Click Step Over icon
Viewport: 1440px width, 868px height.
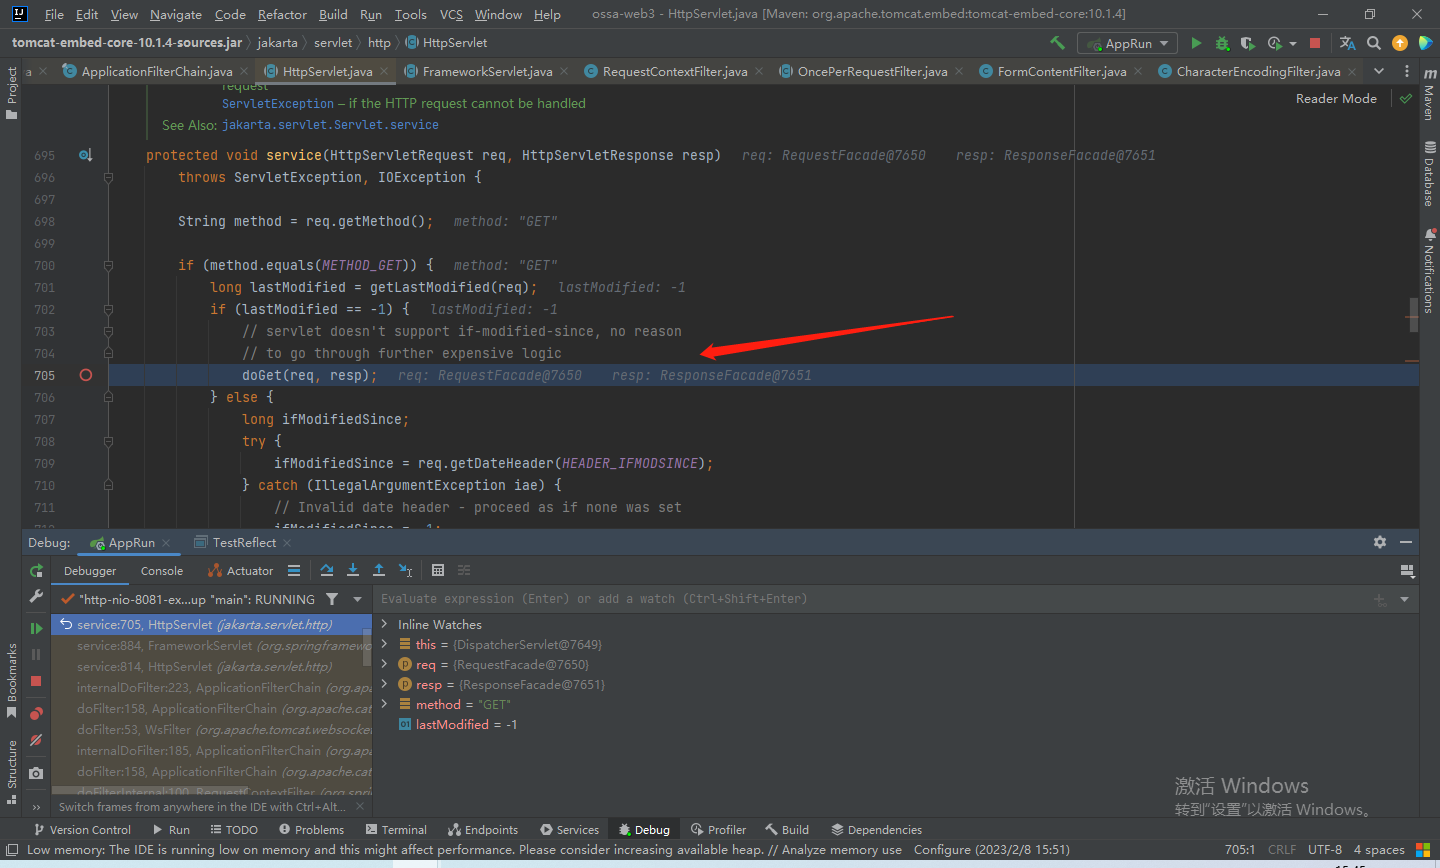click(327, 570)
